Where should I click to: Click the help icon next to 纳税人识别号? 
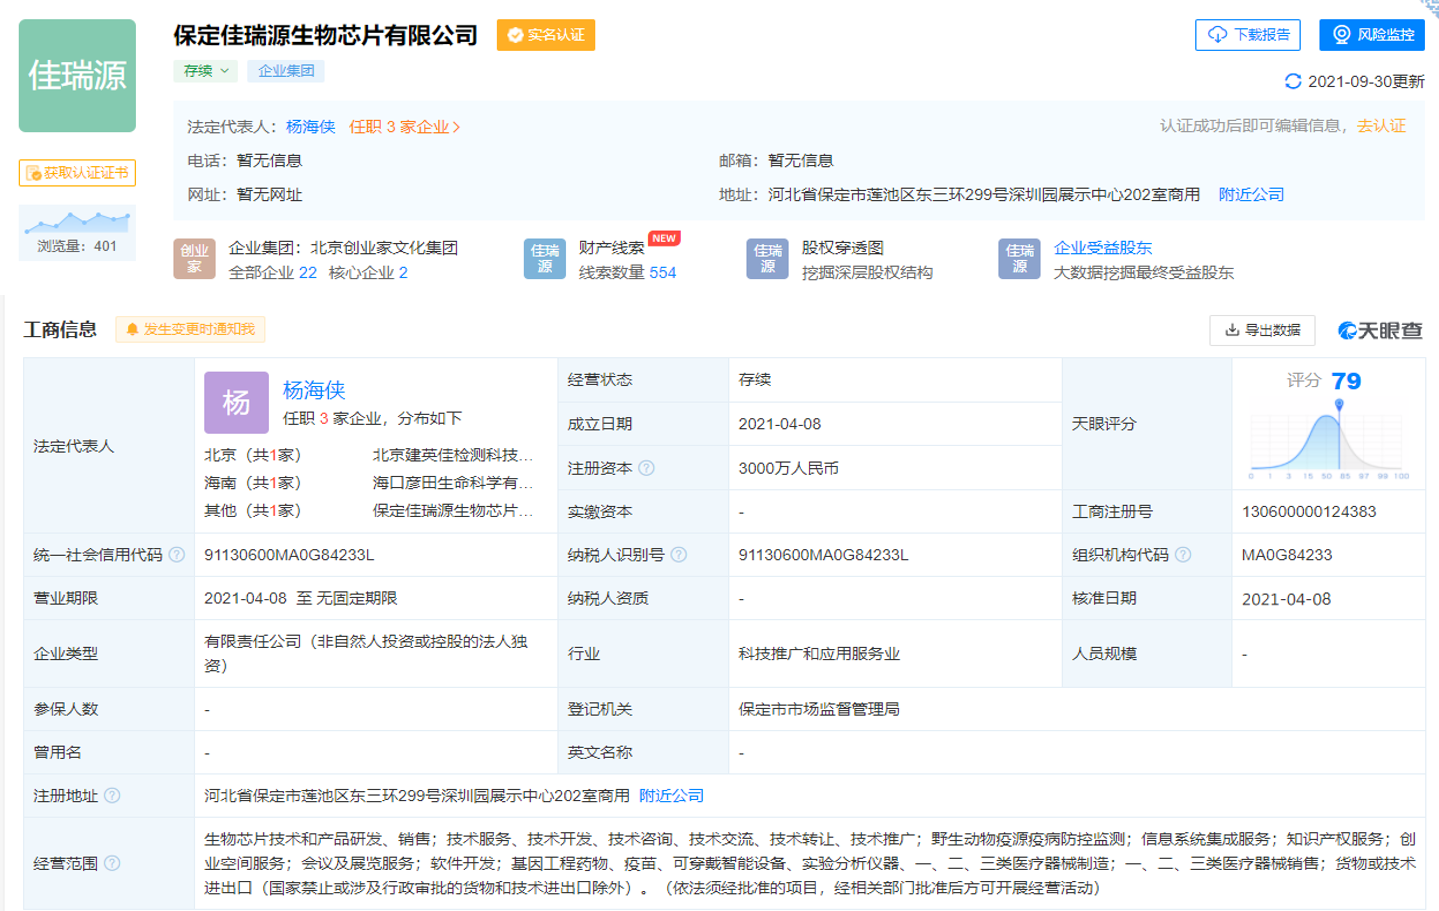point(678,555)
